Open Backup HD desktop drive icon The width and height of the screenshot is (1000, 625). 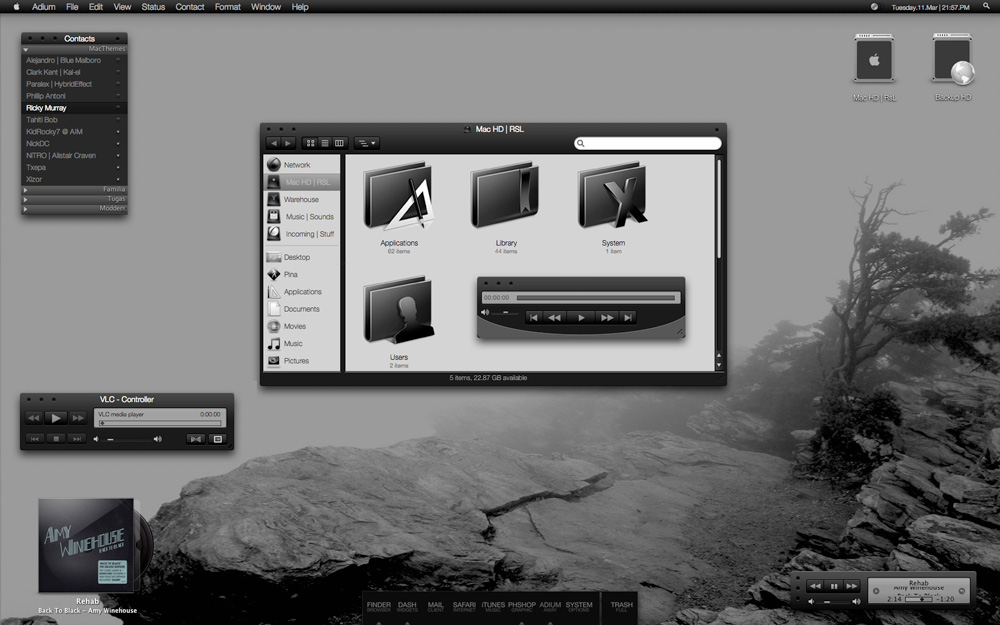point(953,60)
